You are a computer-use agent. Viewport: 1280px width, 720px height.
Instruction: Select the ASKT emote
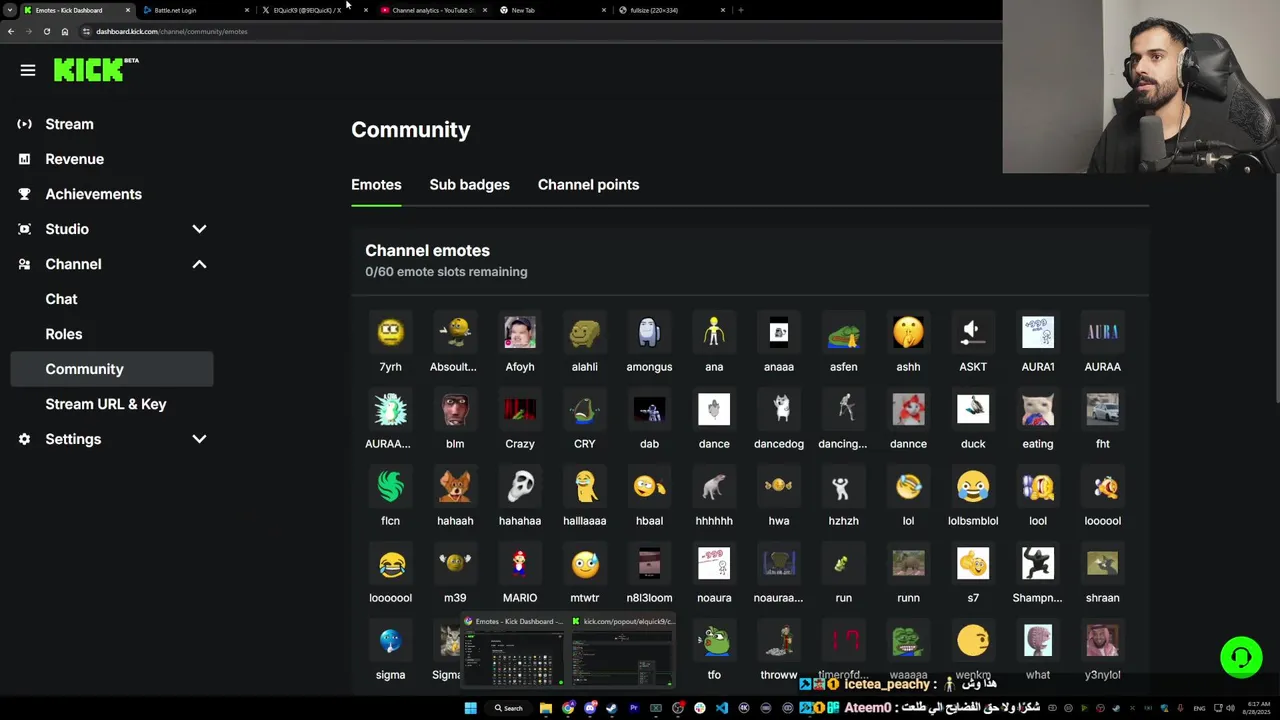973,332
